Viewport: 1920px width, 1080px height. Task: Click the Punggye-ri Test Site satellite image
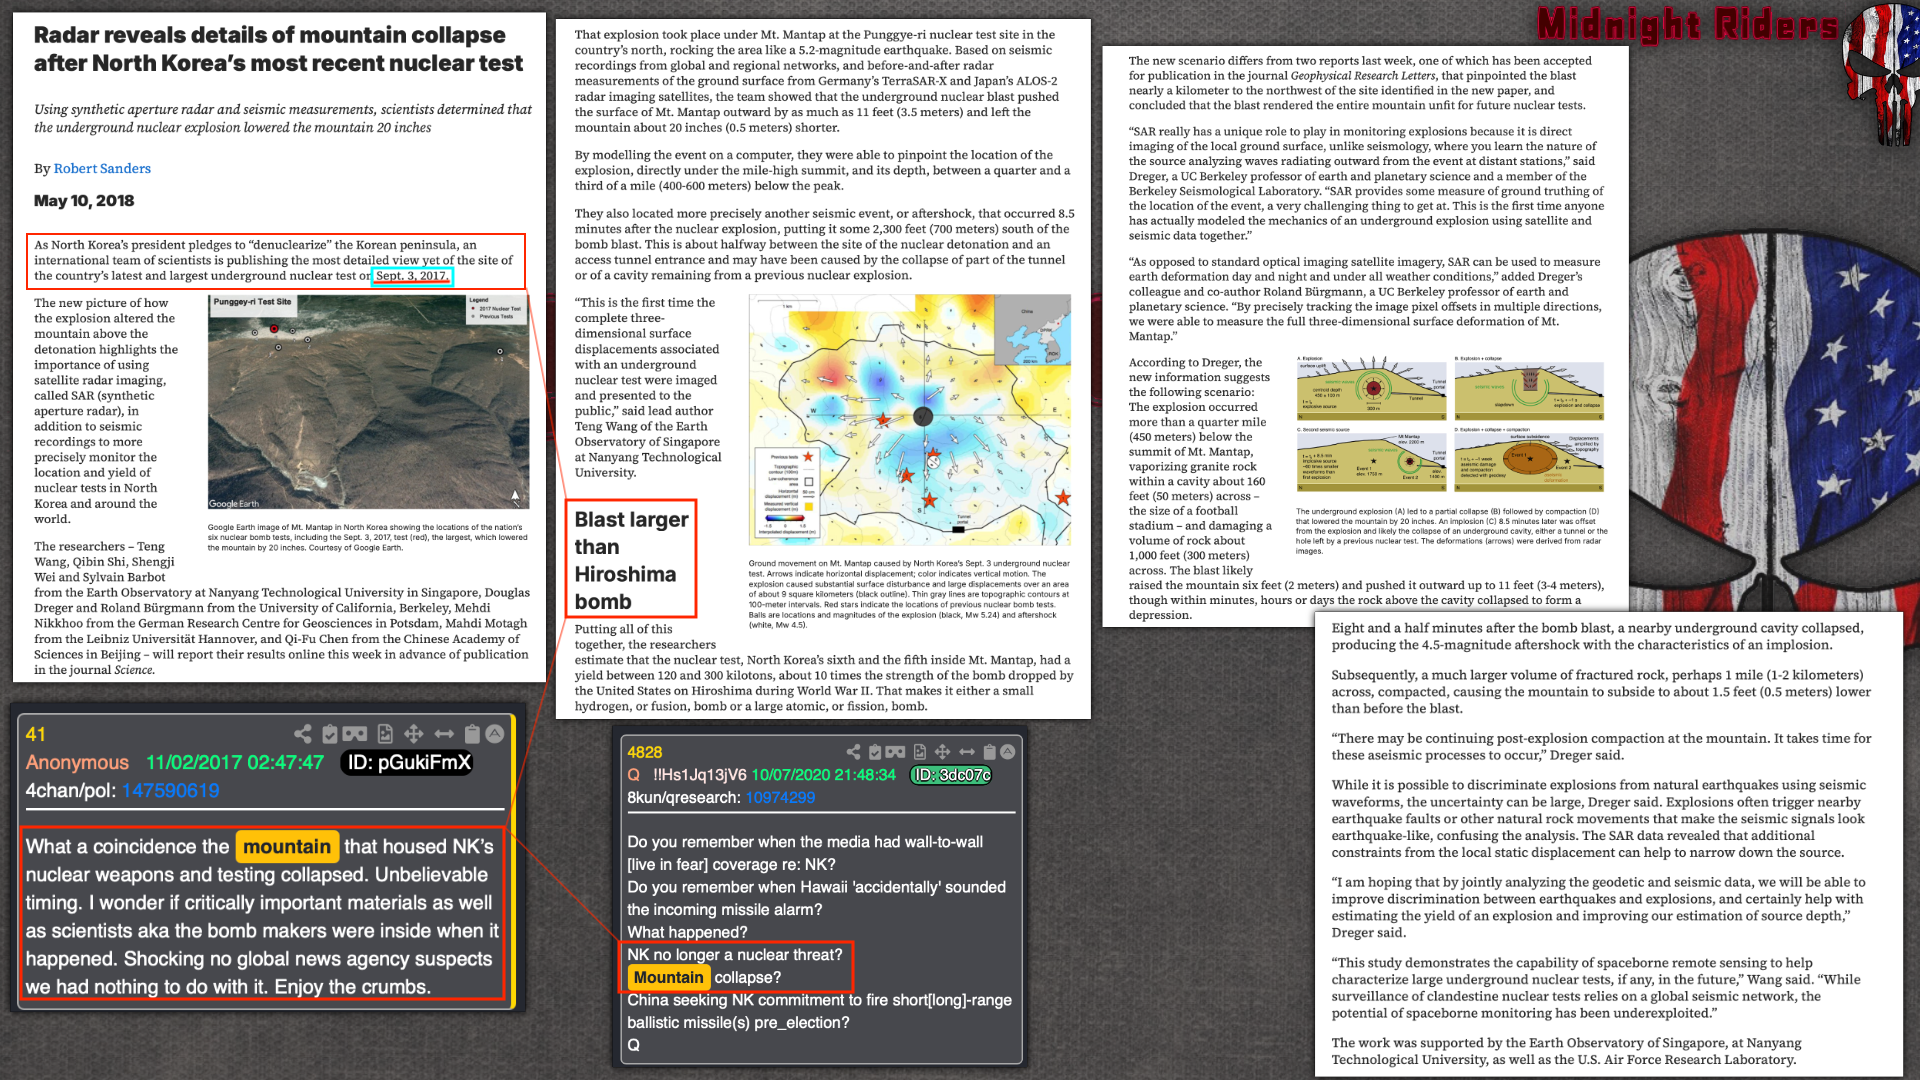(x=368, y=402)
